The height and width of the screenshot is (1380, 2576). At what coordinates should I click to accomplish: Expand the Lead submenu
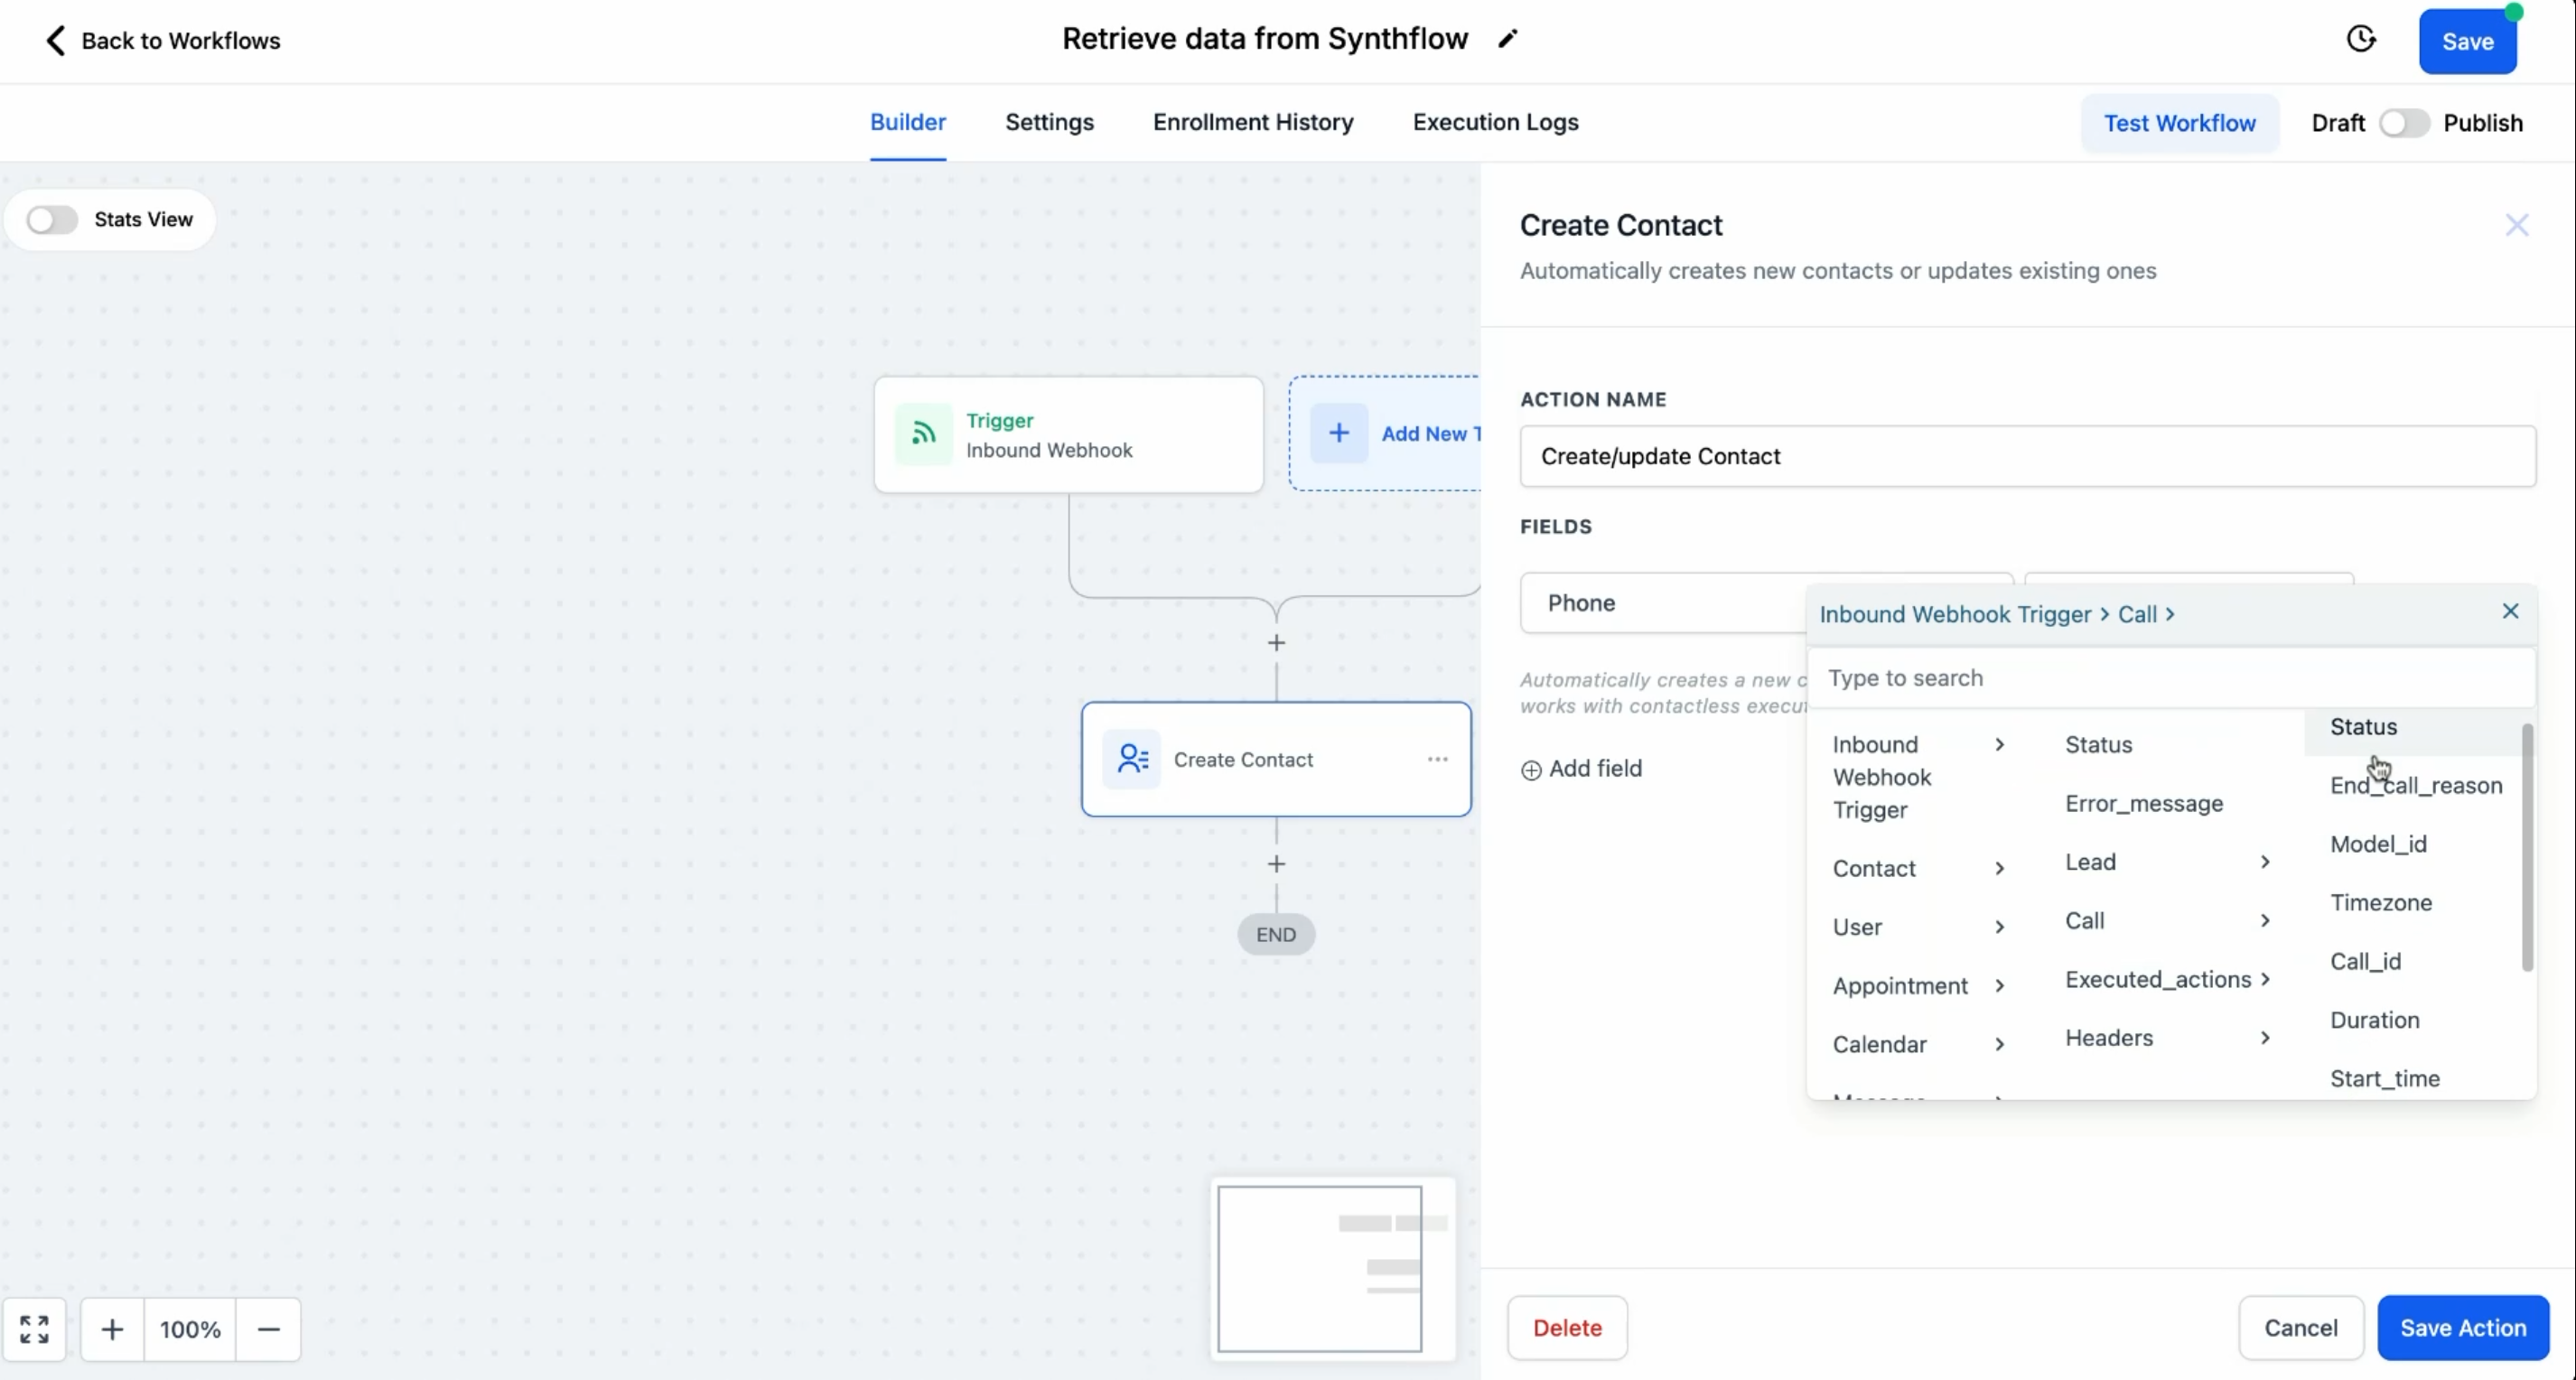click(2166, 862)
